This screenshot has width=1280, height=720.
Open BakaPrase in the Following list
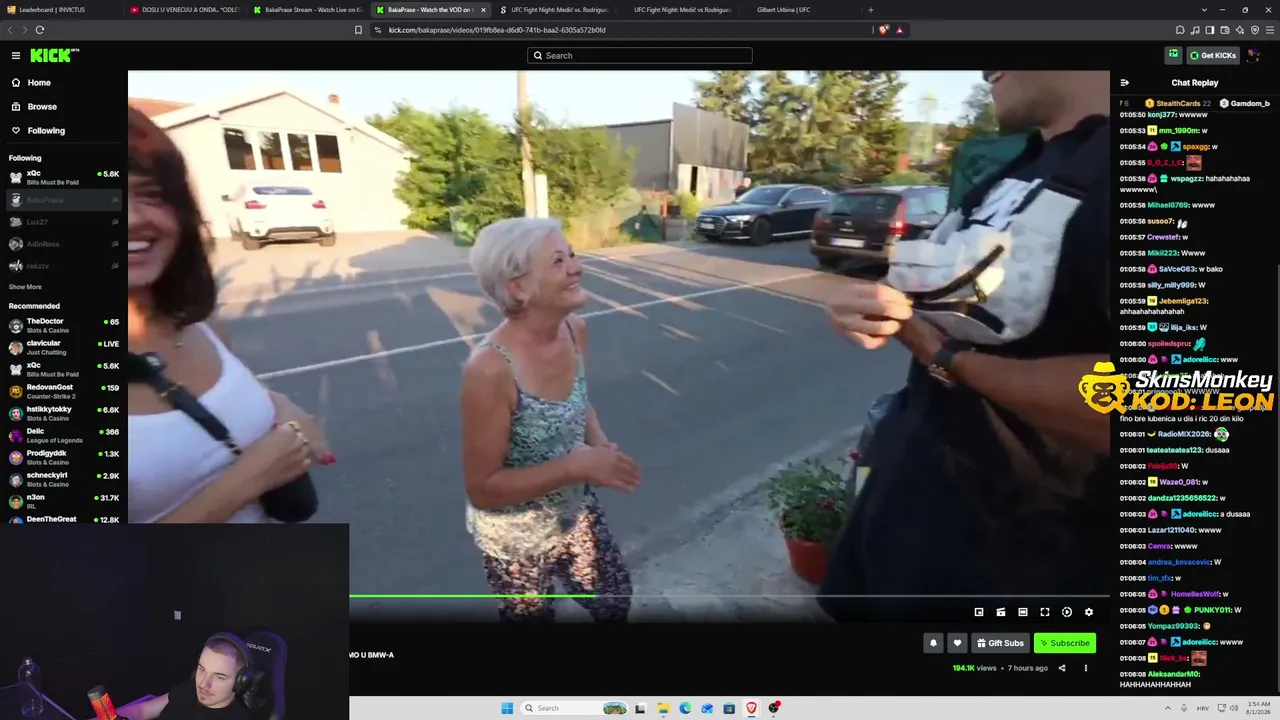click(x=64, y=200)
